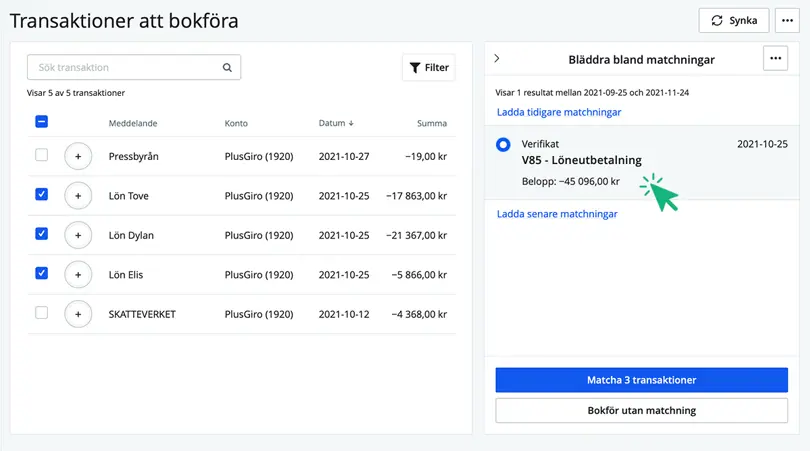
Task: Toggle the select-all header checkbox
Action: pyautogui.click(x=41, y=122)
